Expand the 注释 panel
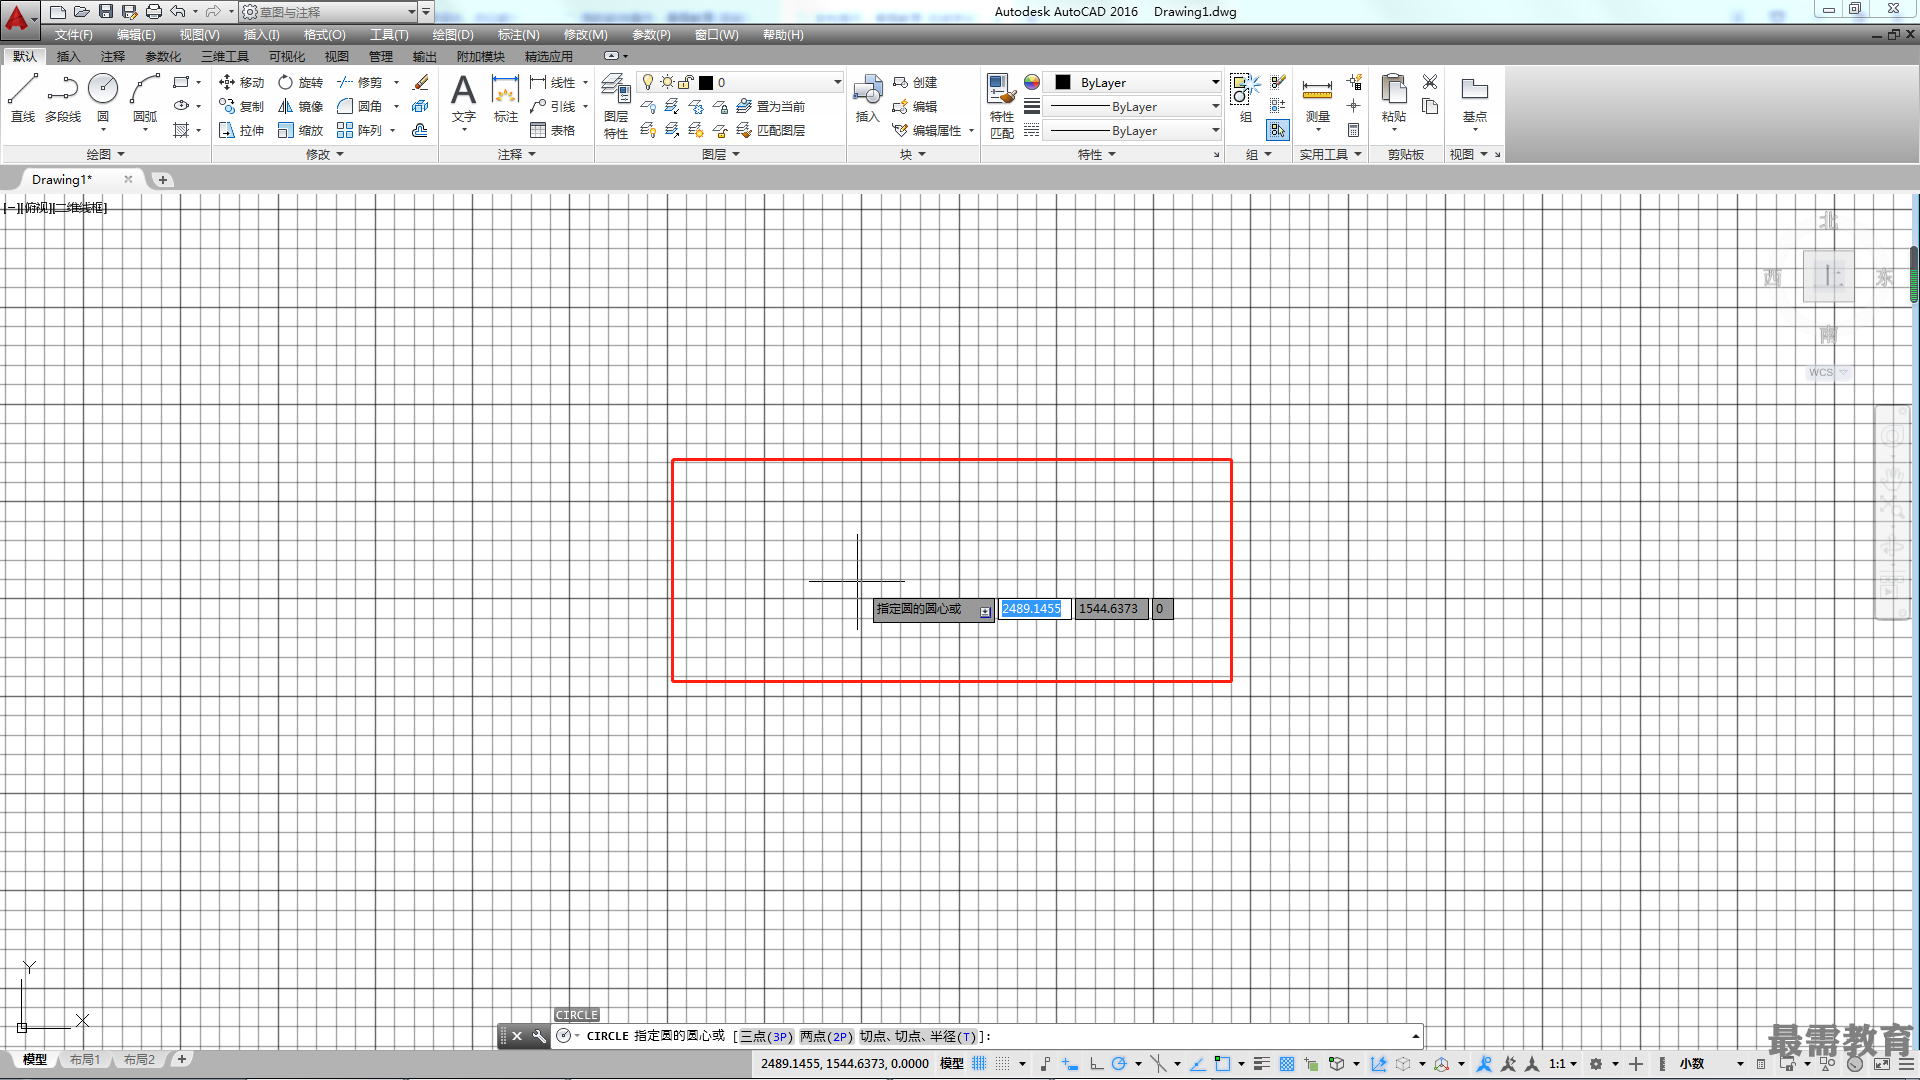This screenshot has width=1920, height=1080. point(517,154)
